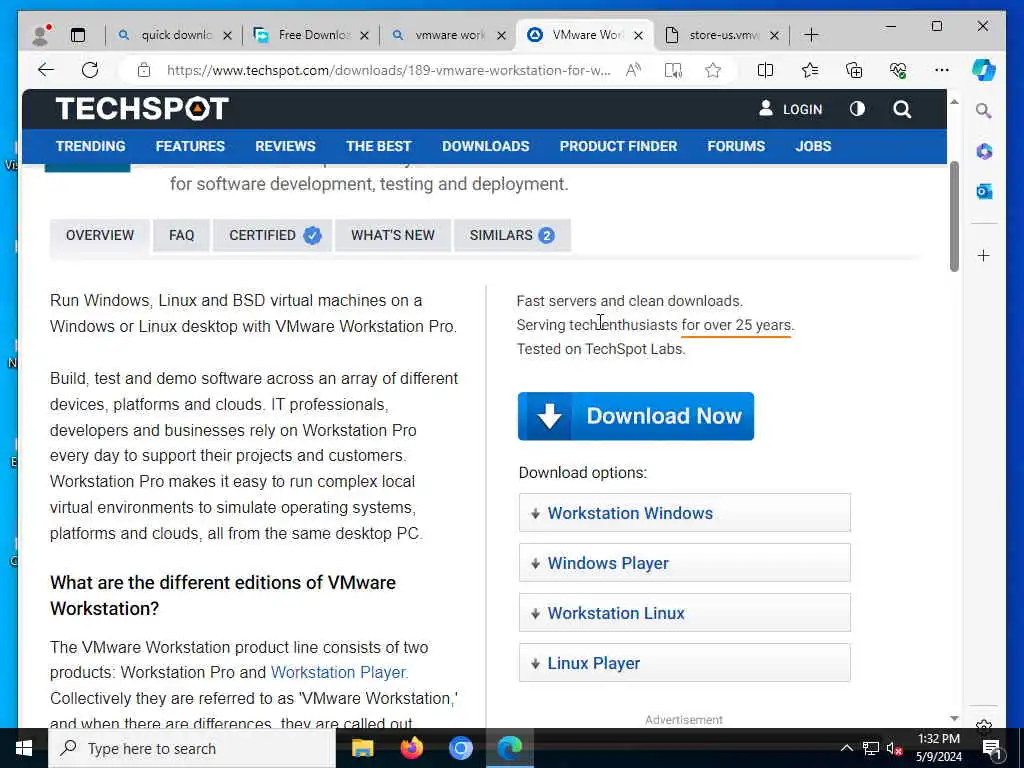1024x768 pixels.
Task: Choose the Windows Player download option
Action: (x=684, y=562)
